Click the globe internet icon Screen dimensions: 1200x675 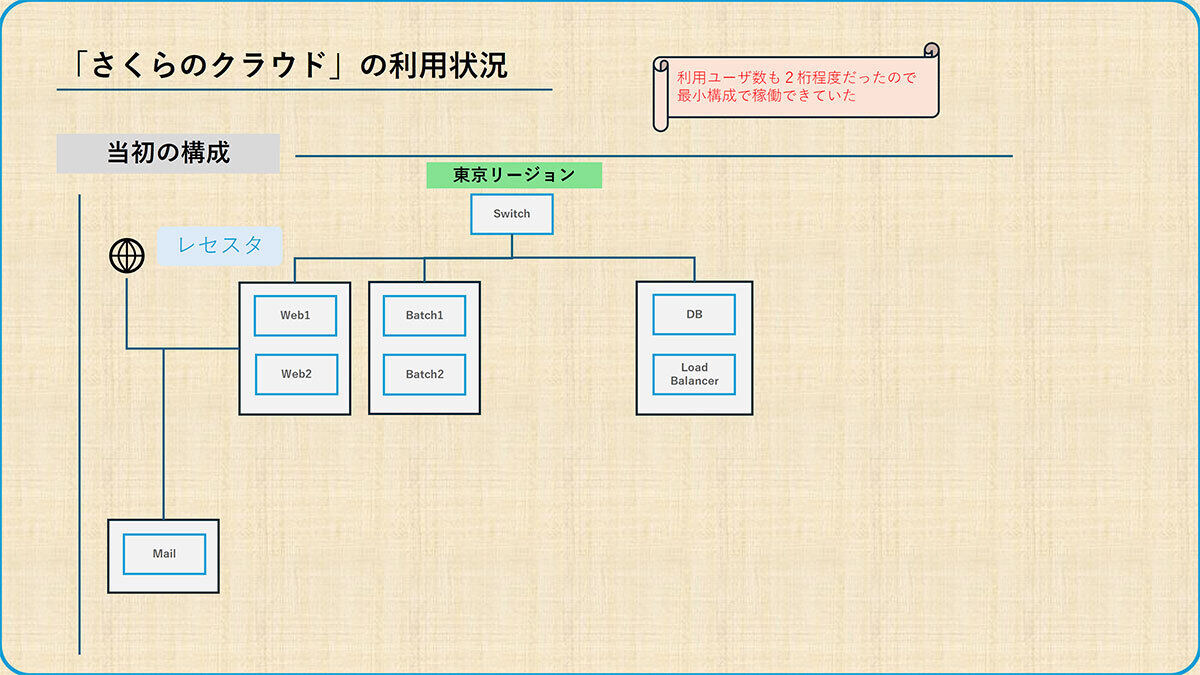tap(127, 256)
